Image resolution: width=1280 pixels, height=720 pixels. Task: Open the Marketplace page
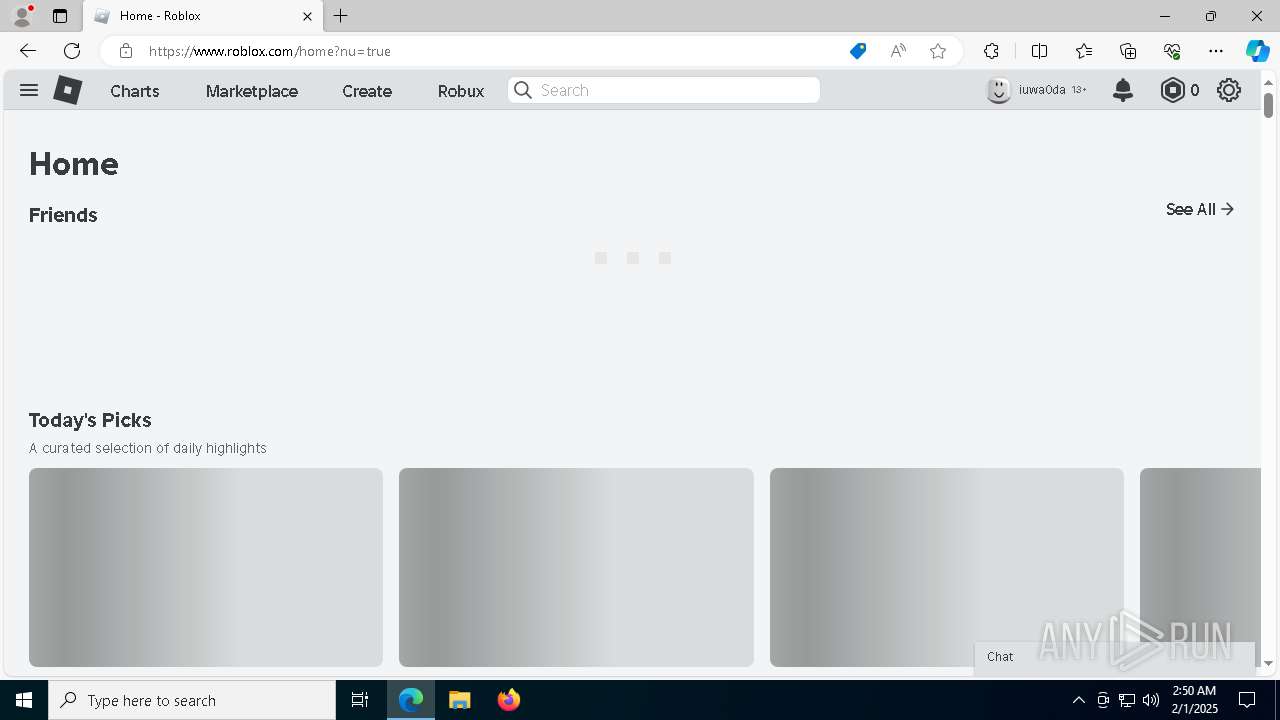(252, 91)
